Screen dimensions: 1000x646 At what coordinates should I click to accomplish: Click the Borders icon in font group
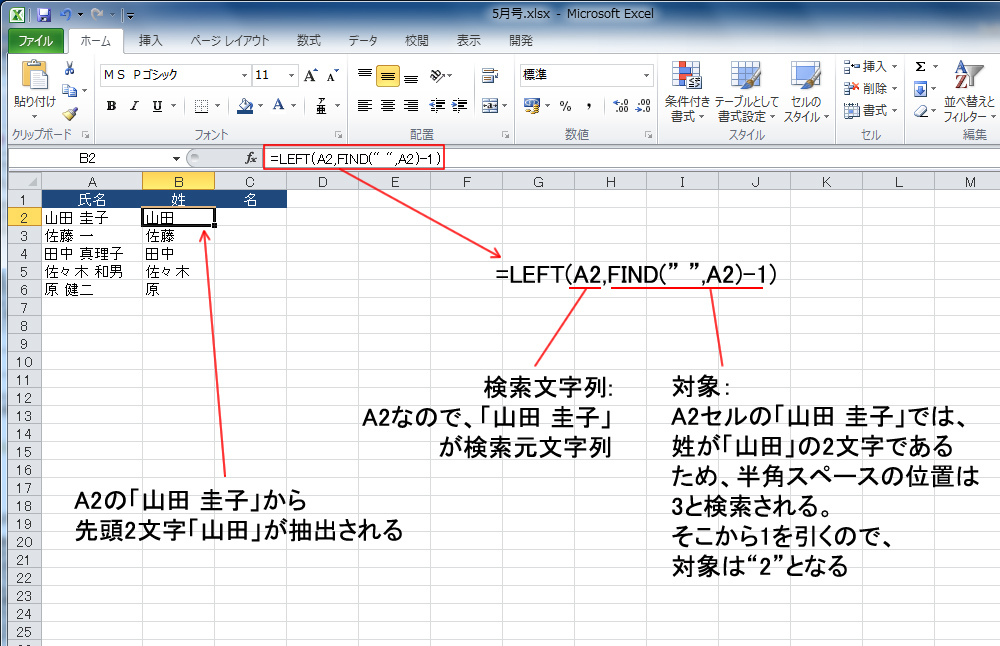[201, 106]
